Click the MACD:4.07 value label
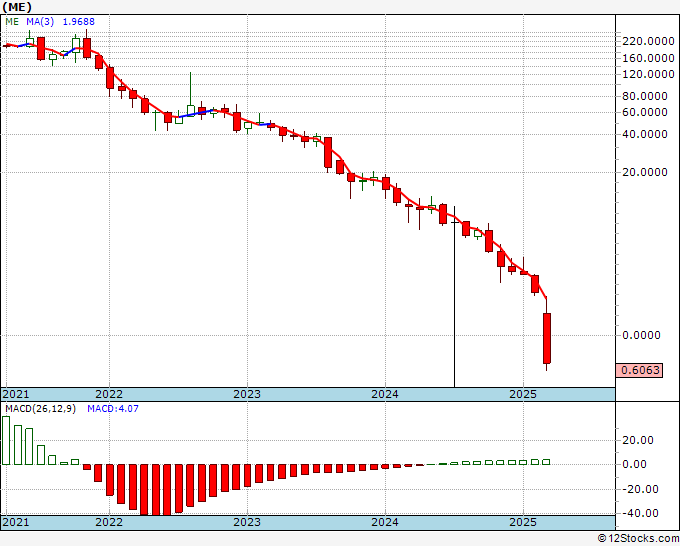The width and height of the screenshot is (680, 546). (x=113, y=409)
